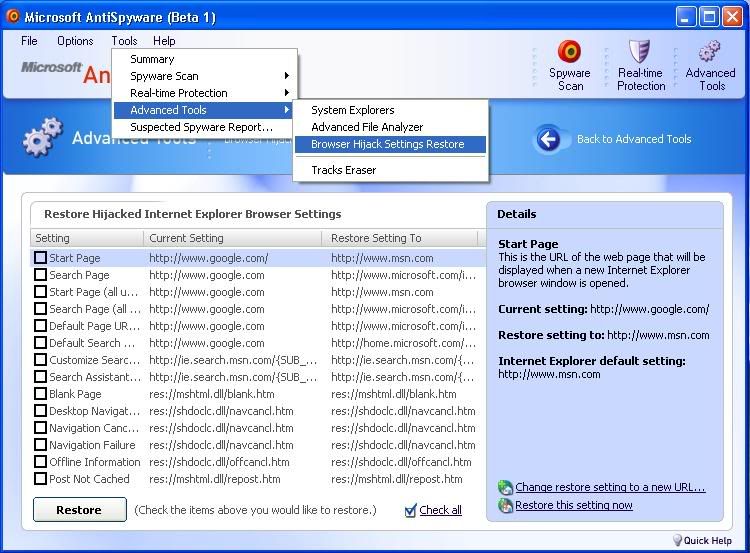This screenshot has width=750, height=553.
Task: Select res://mshtml.dll/repost.htm under Current Setting
Action: [x=214, y=478]
